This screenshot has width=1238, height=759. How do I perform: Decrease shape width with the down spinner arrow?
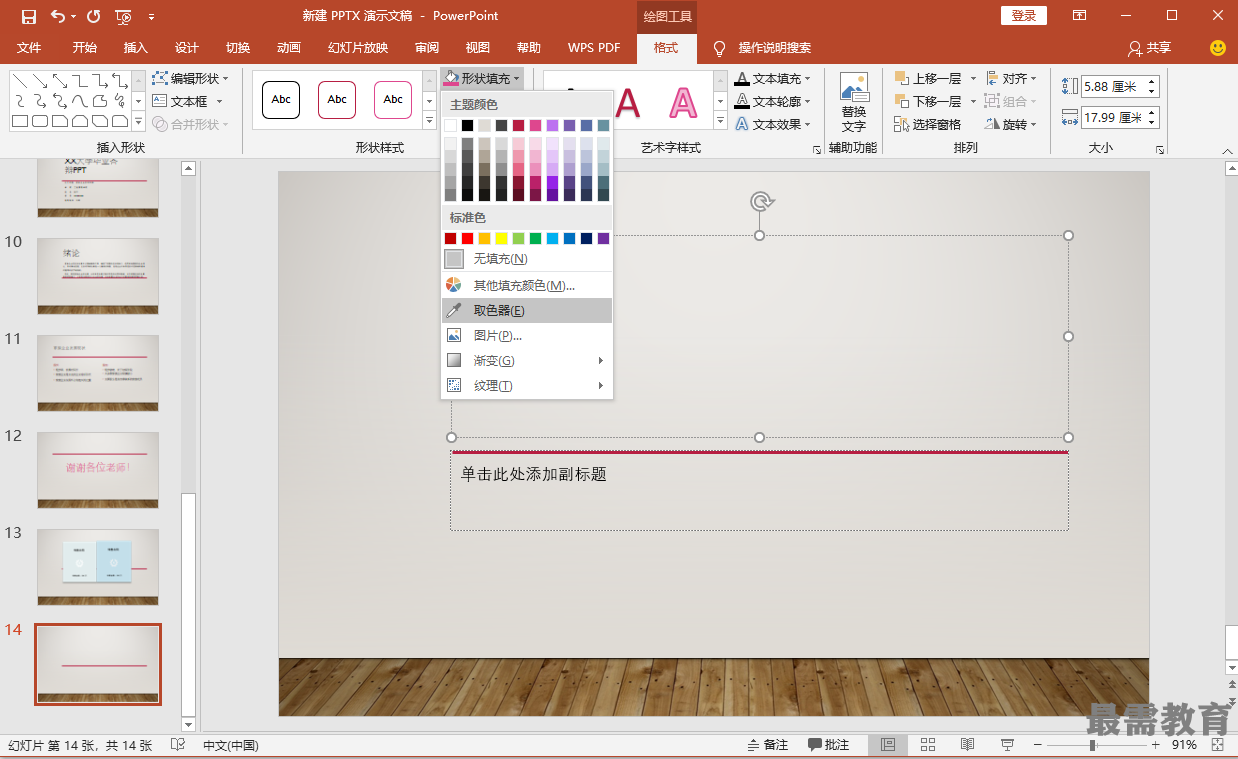[1152, 122]
